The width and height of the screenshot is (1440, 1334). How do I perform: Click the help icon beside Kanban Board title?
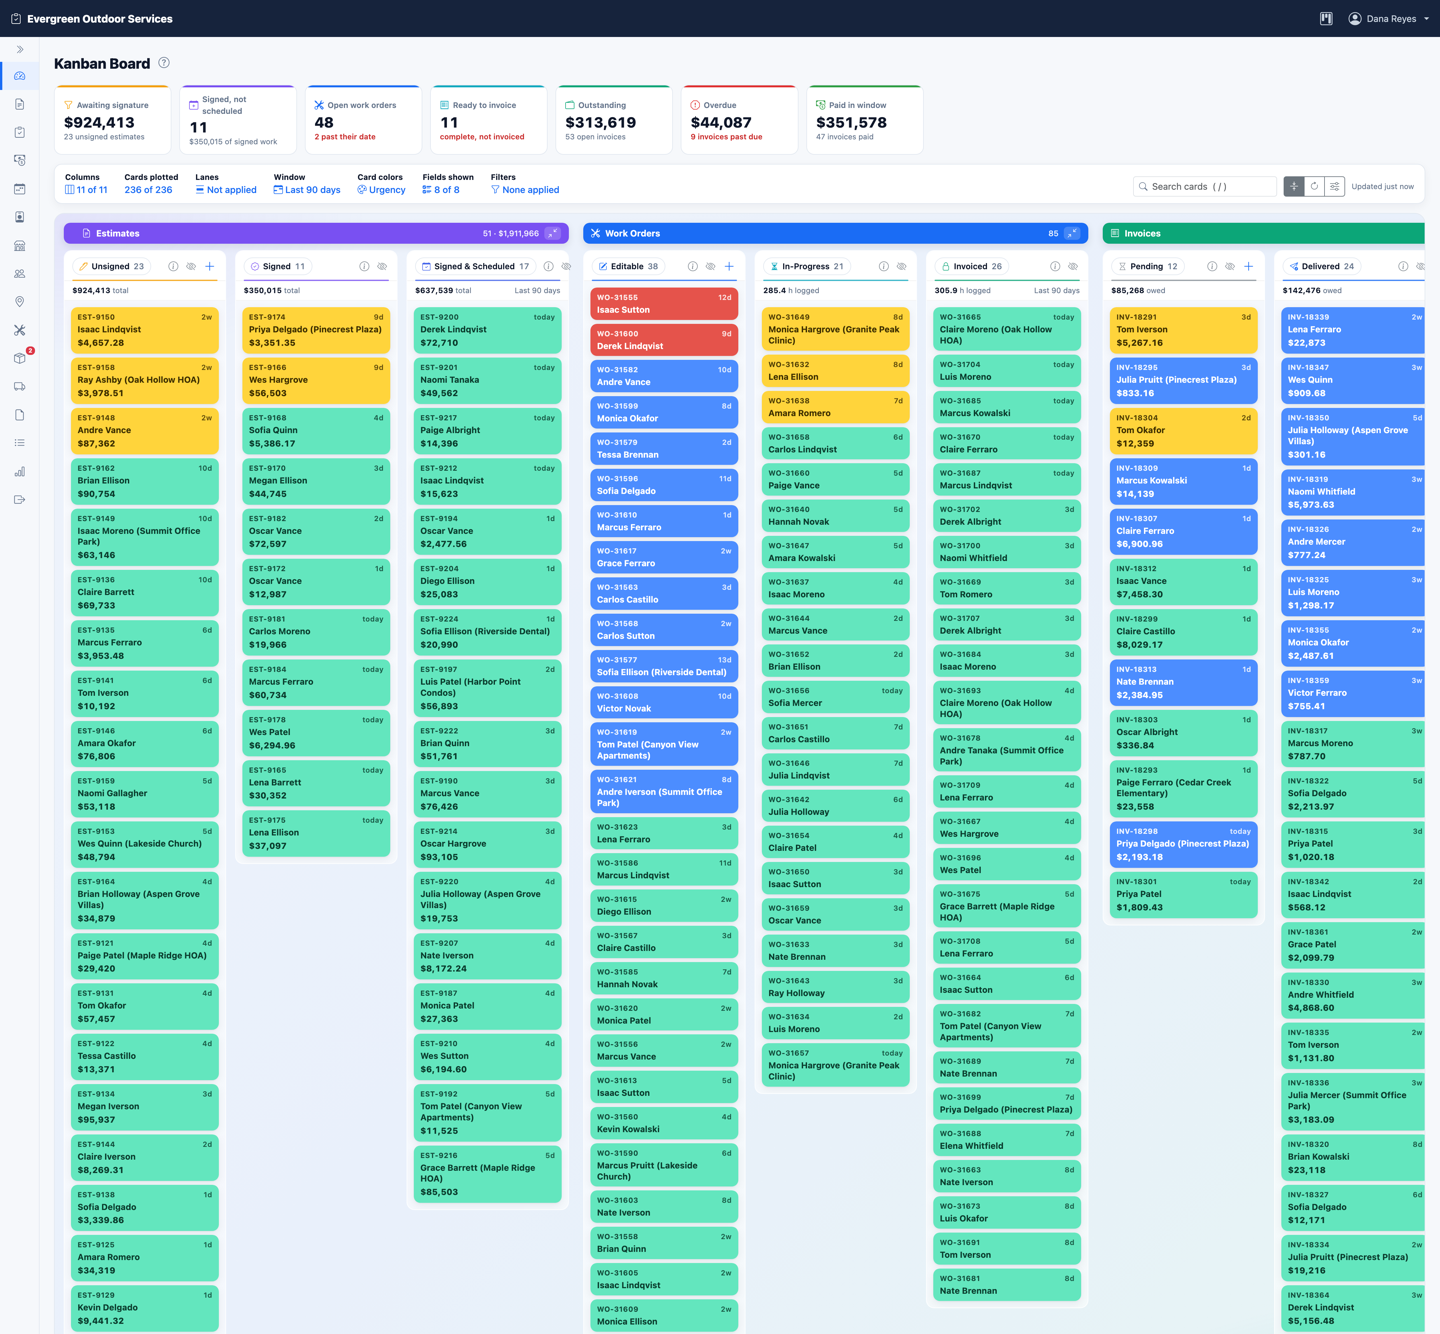click(x=164, y=63)
